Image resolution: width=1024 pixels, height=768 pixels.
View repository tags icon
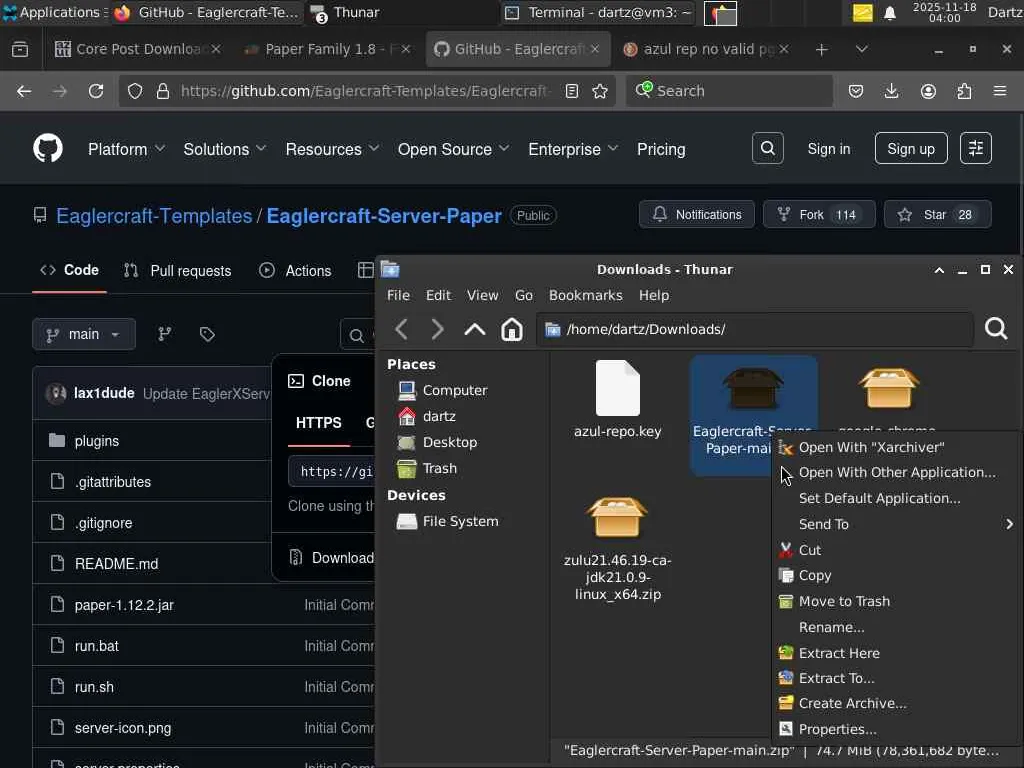click(207, 334)
